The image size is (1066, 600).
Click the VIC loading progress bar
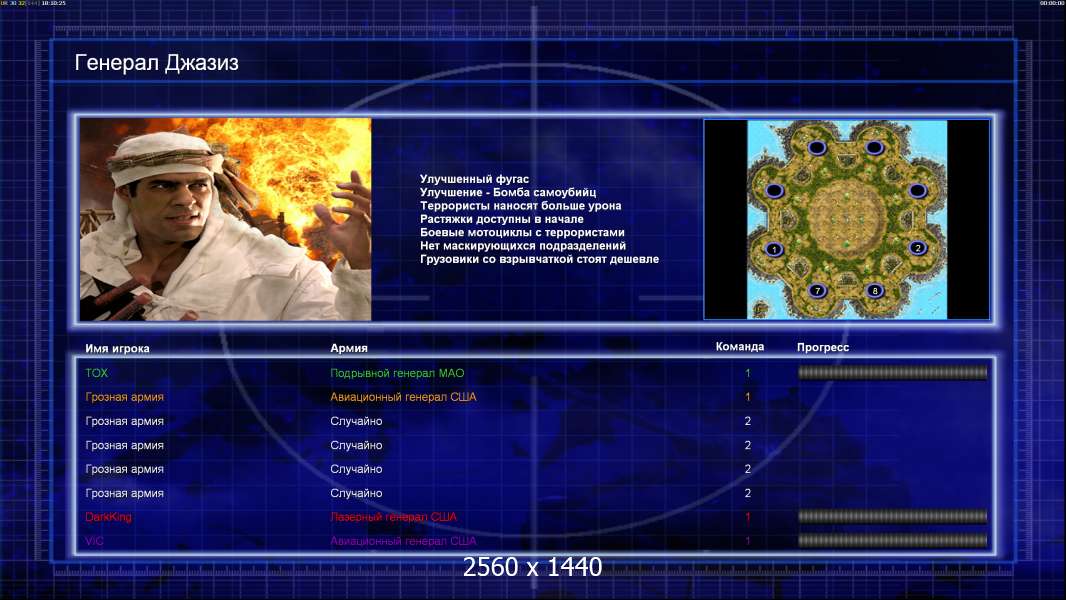pos(892,541)
